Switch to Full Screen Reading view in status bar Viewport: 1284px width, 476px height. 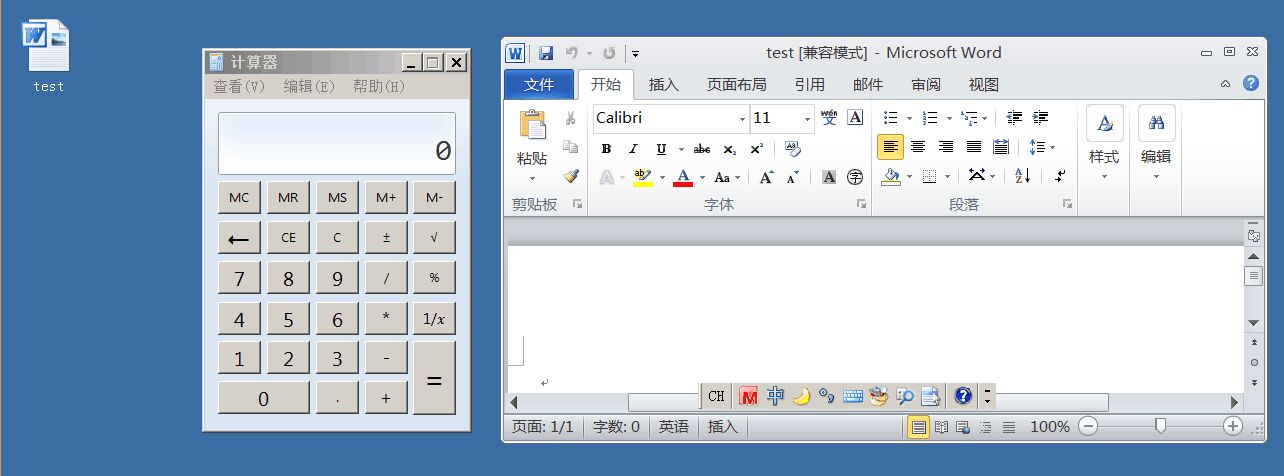(x=940, y=427)
